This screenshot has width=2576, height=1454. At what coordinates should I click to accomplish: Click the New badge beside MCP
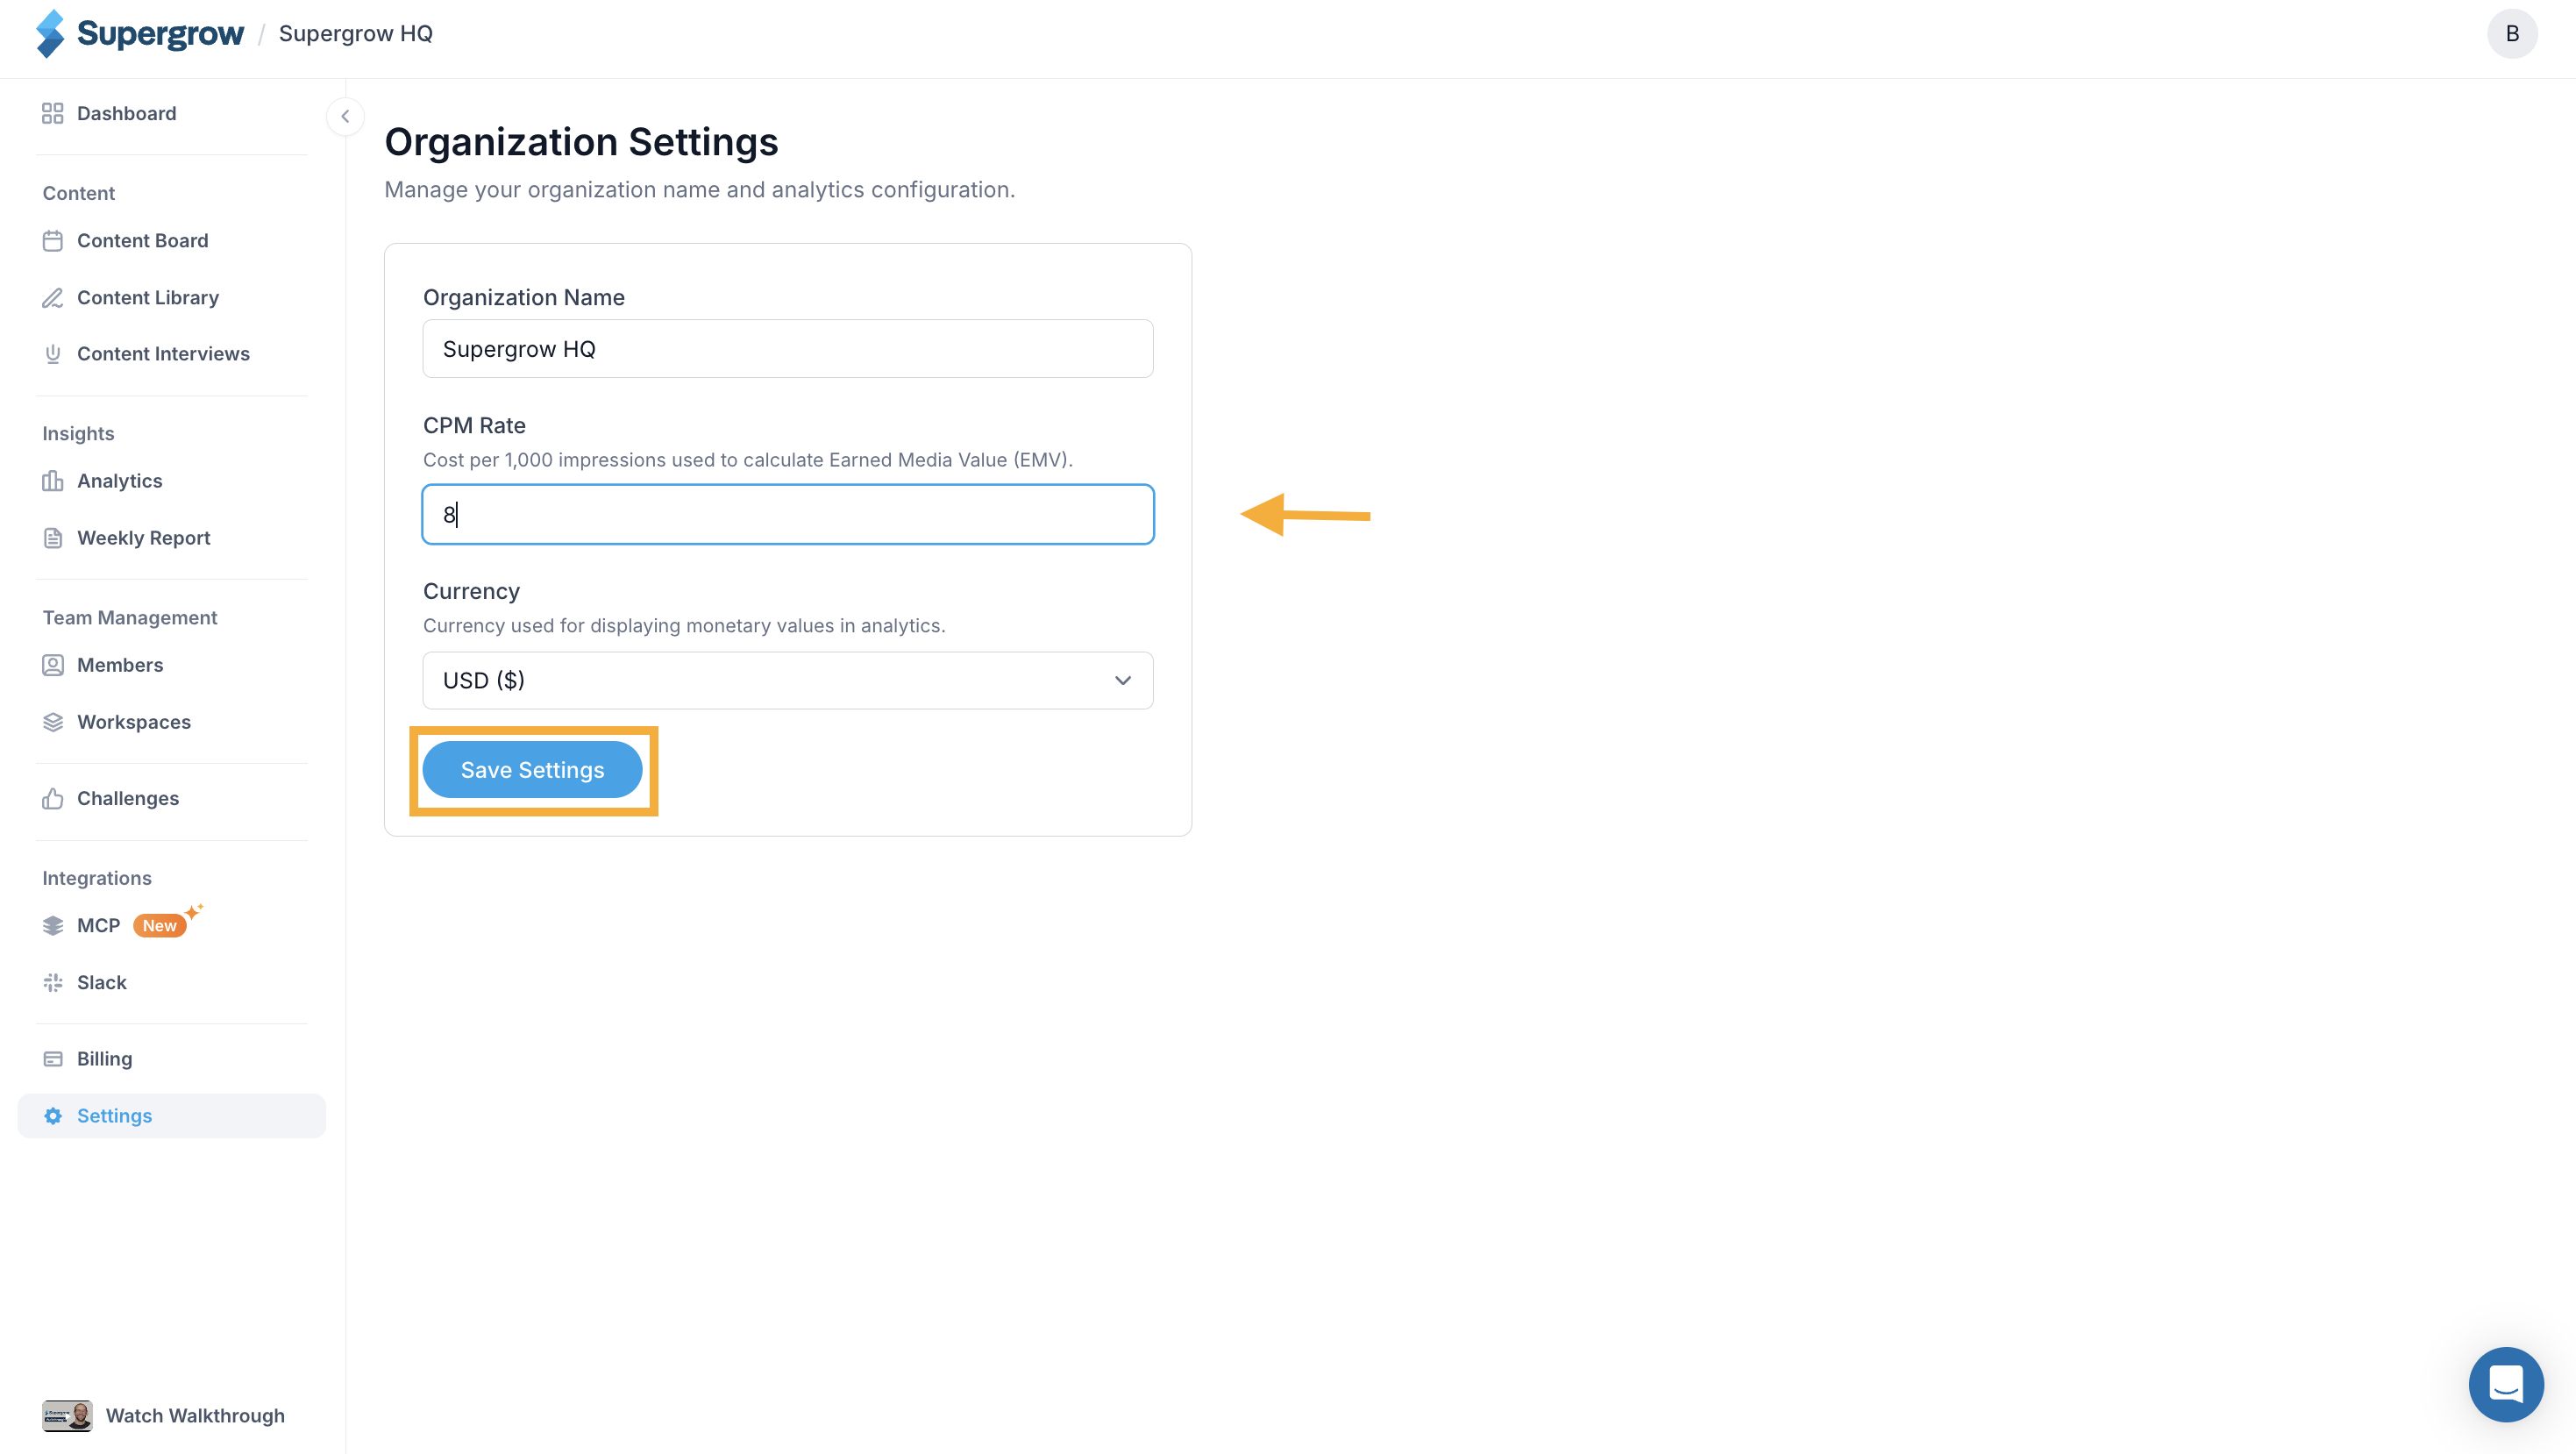[x=160, y=926]
